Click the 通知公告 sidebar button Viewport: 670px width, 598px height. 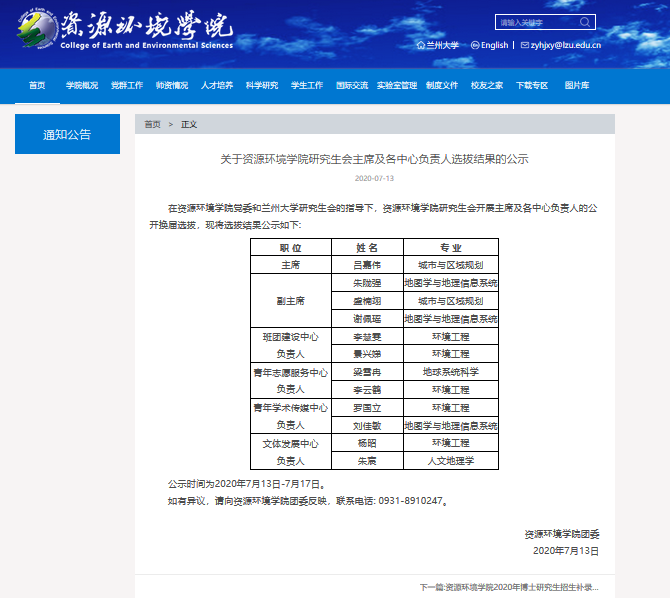[68, 134]
